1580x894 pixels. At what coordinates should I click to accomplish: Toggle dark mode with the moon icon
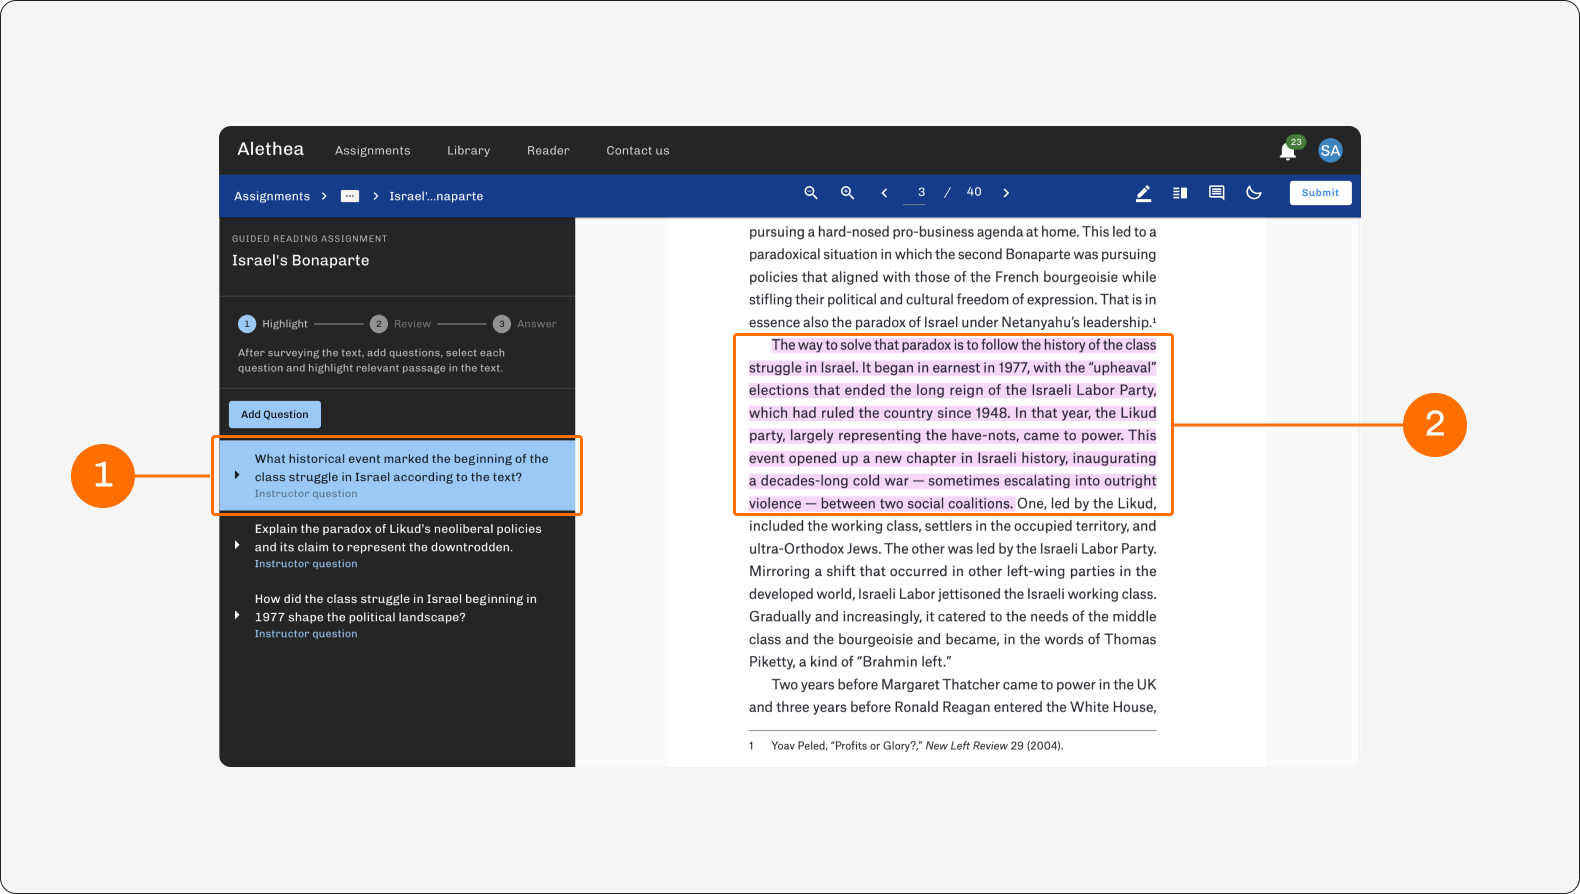[x=1254, y=193]
